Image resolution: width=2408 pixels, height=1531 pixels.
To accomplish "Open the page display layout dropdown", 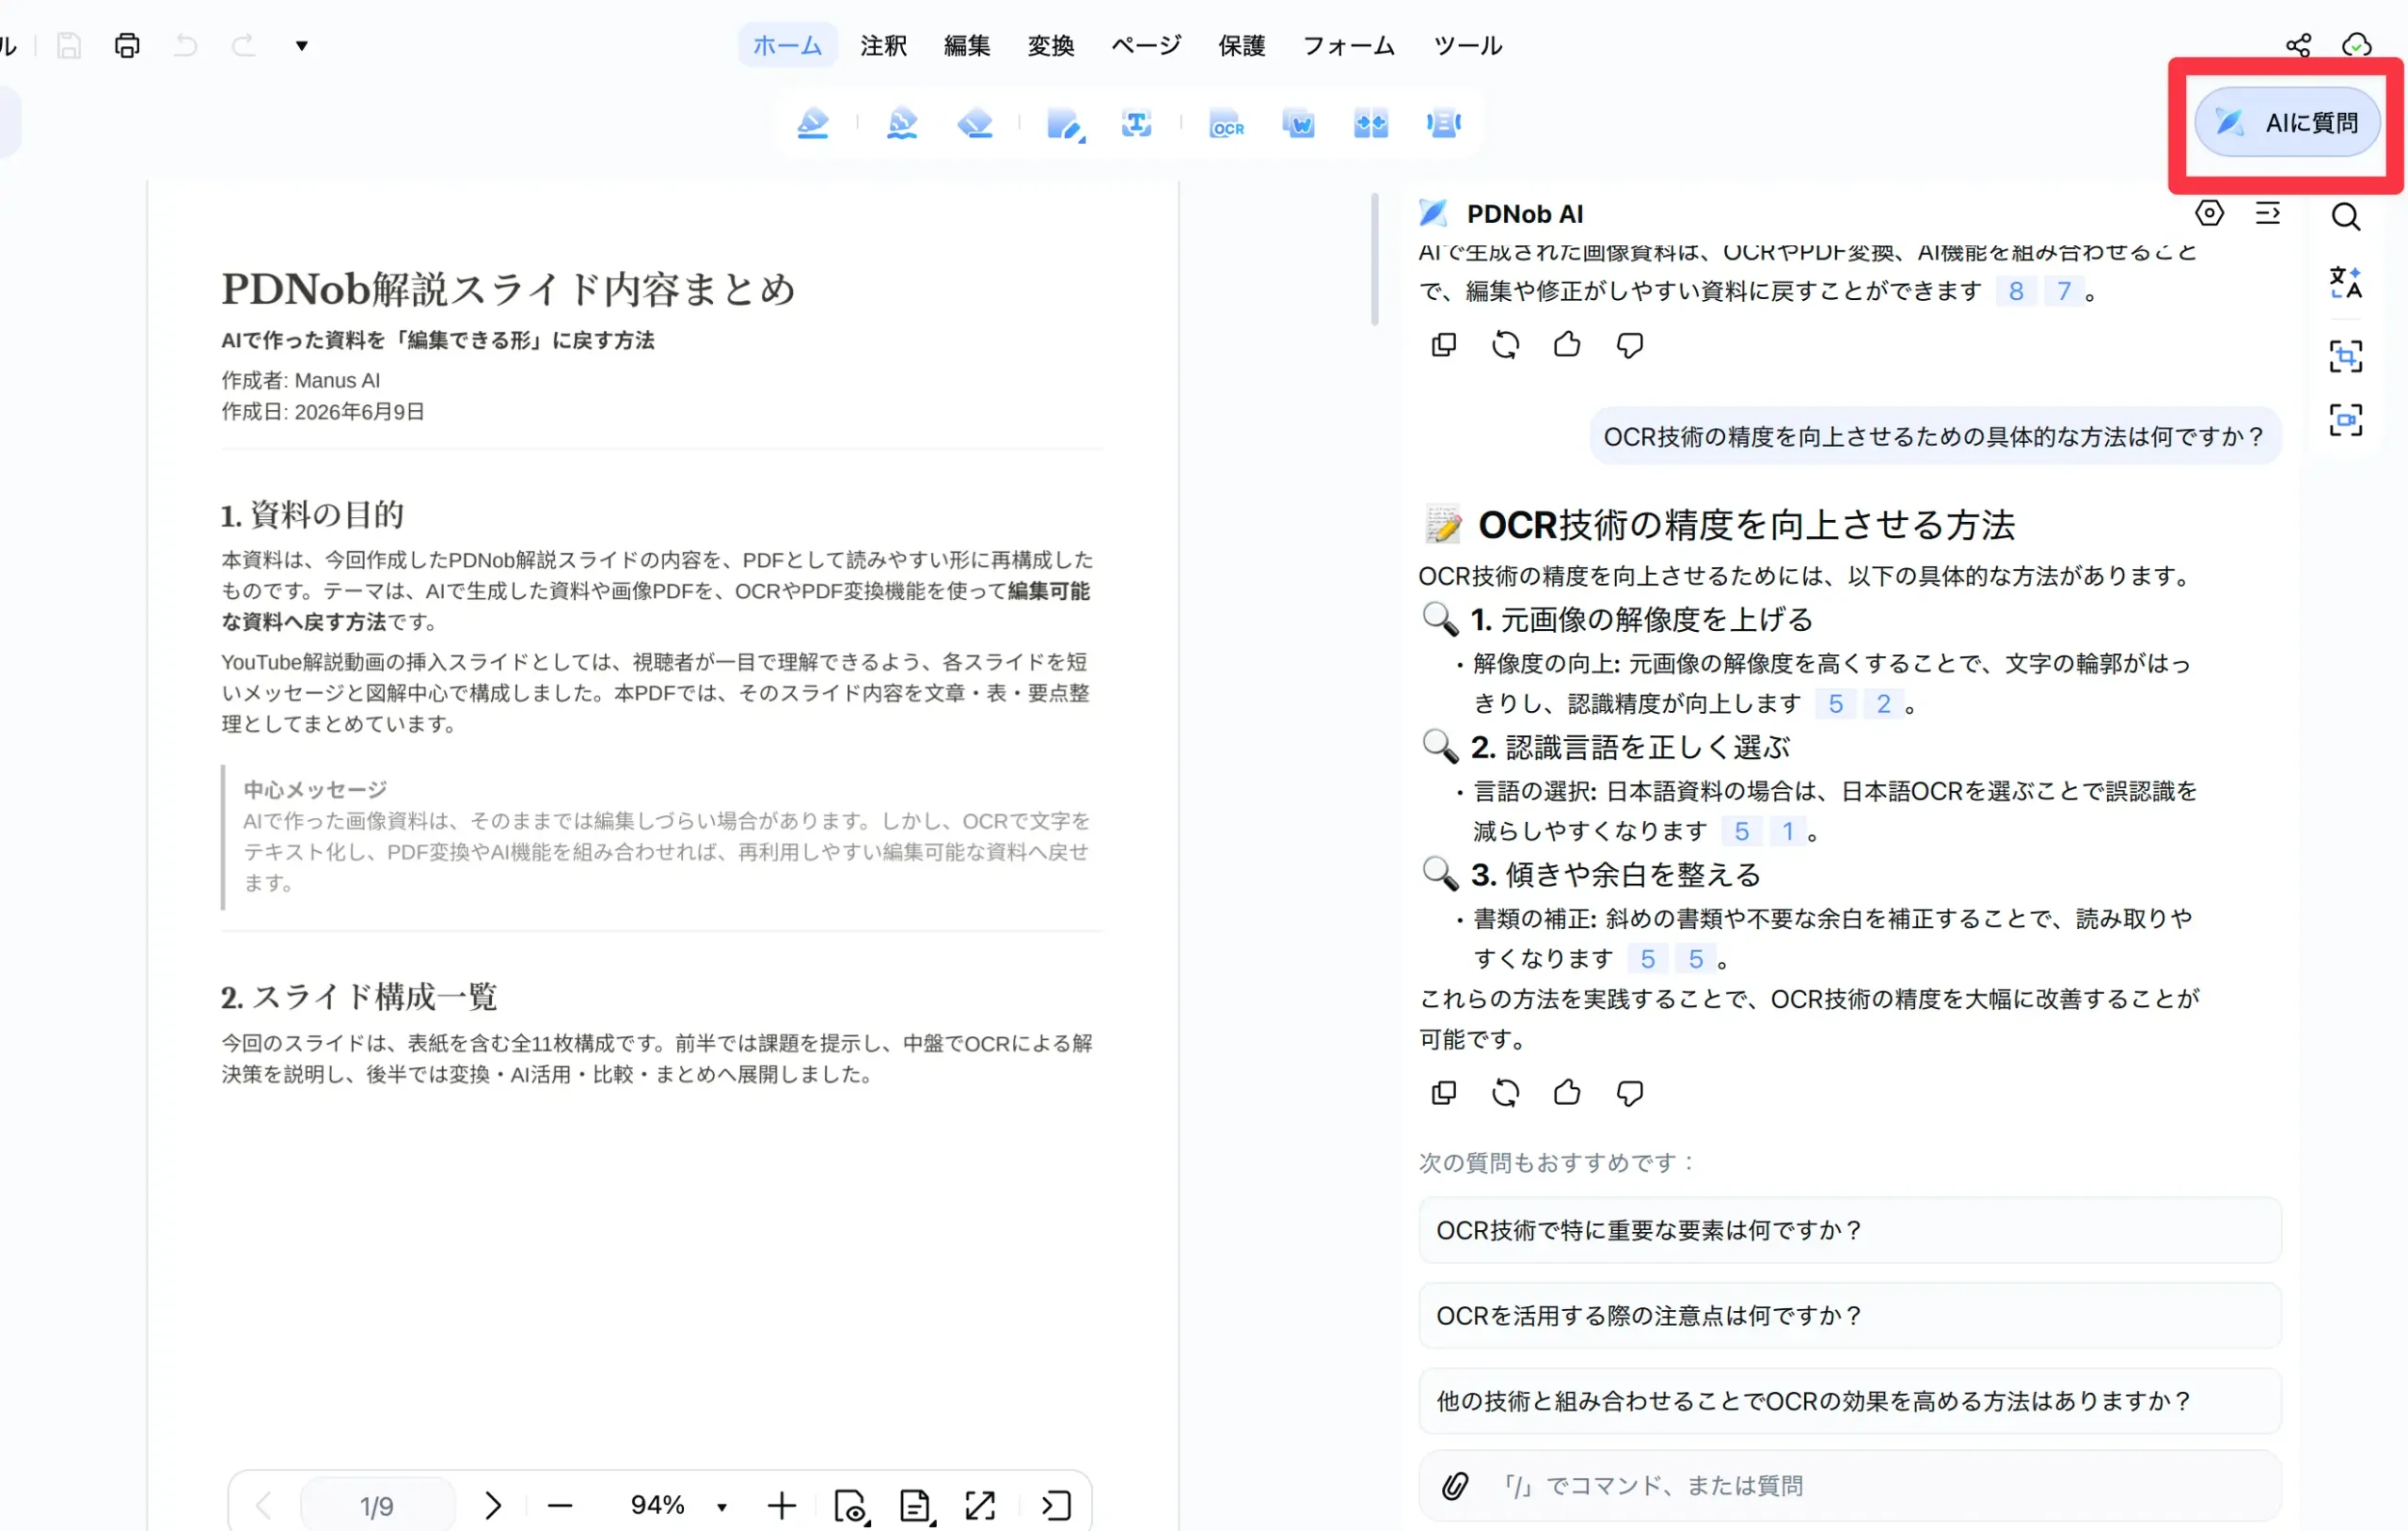I will 916,1506.
